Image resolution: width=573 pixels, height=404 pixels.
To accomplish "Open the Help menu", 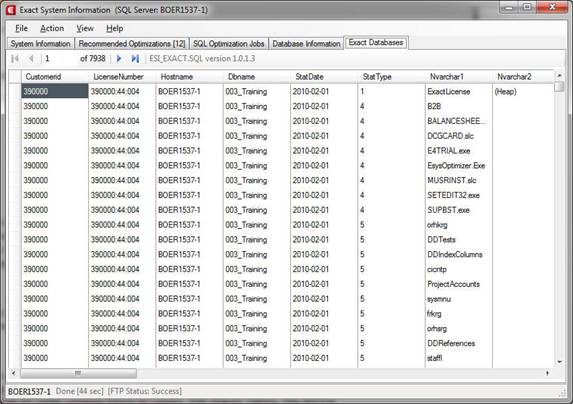I will tap(114, 28).
